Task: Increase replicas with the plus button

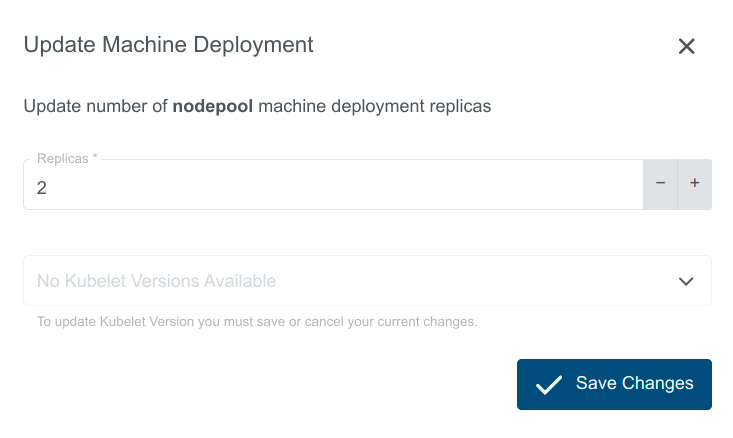Action: click(695, 184)
